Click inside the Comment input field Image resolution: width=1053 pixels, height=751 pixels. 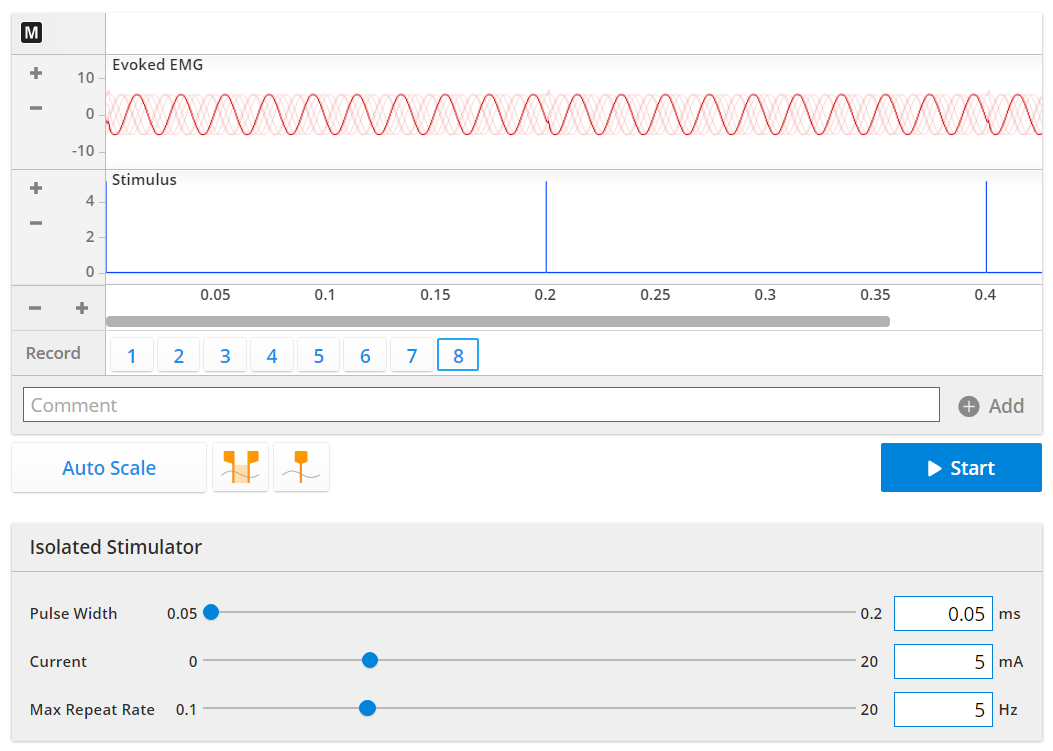point(482,404)
